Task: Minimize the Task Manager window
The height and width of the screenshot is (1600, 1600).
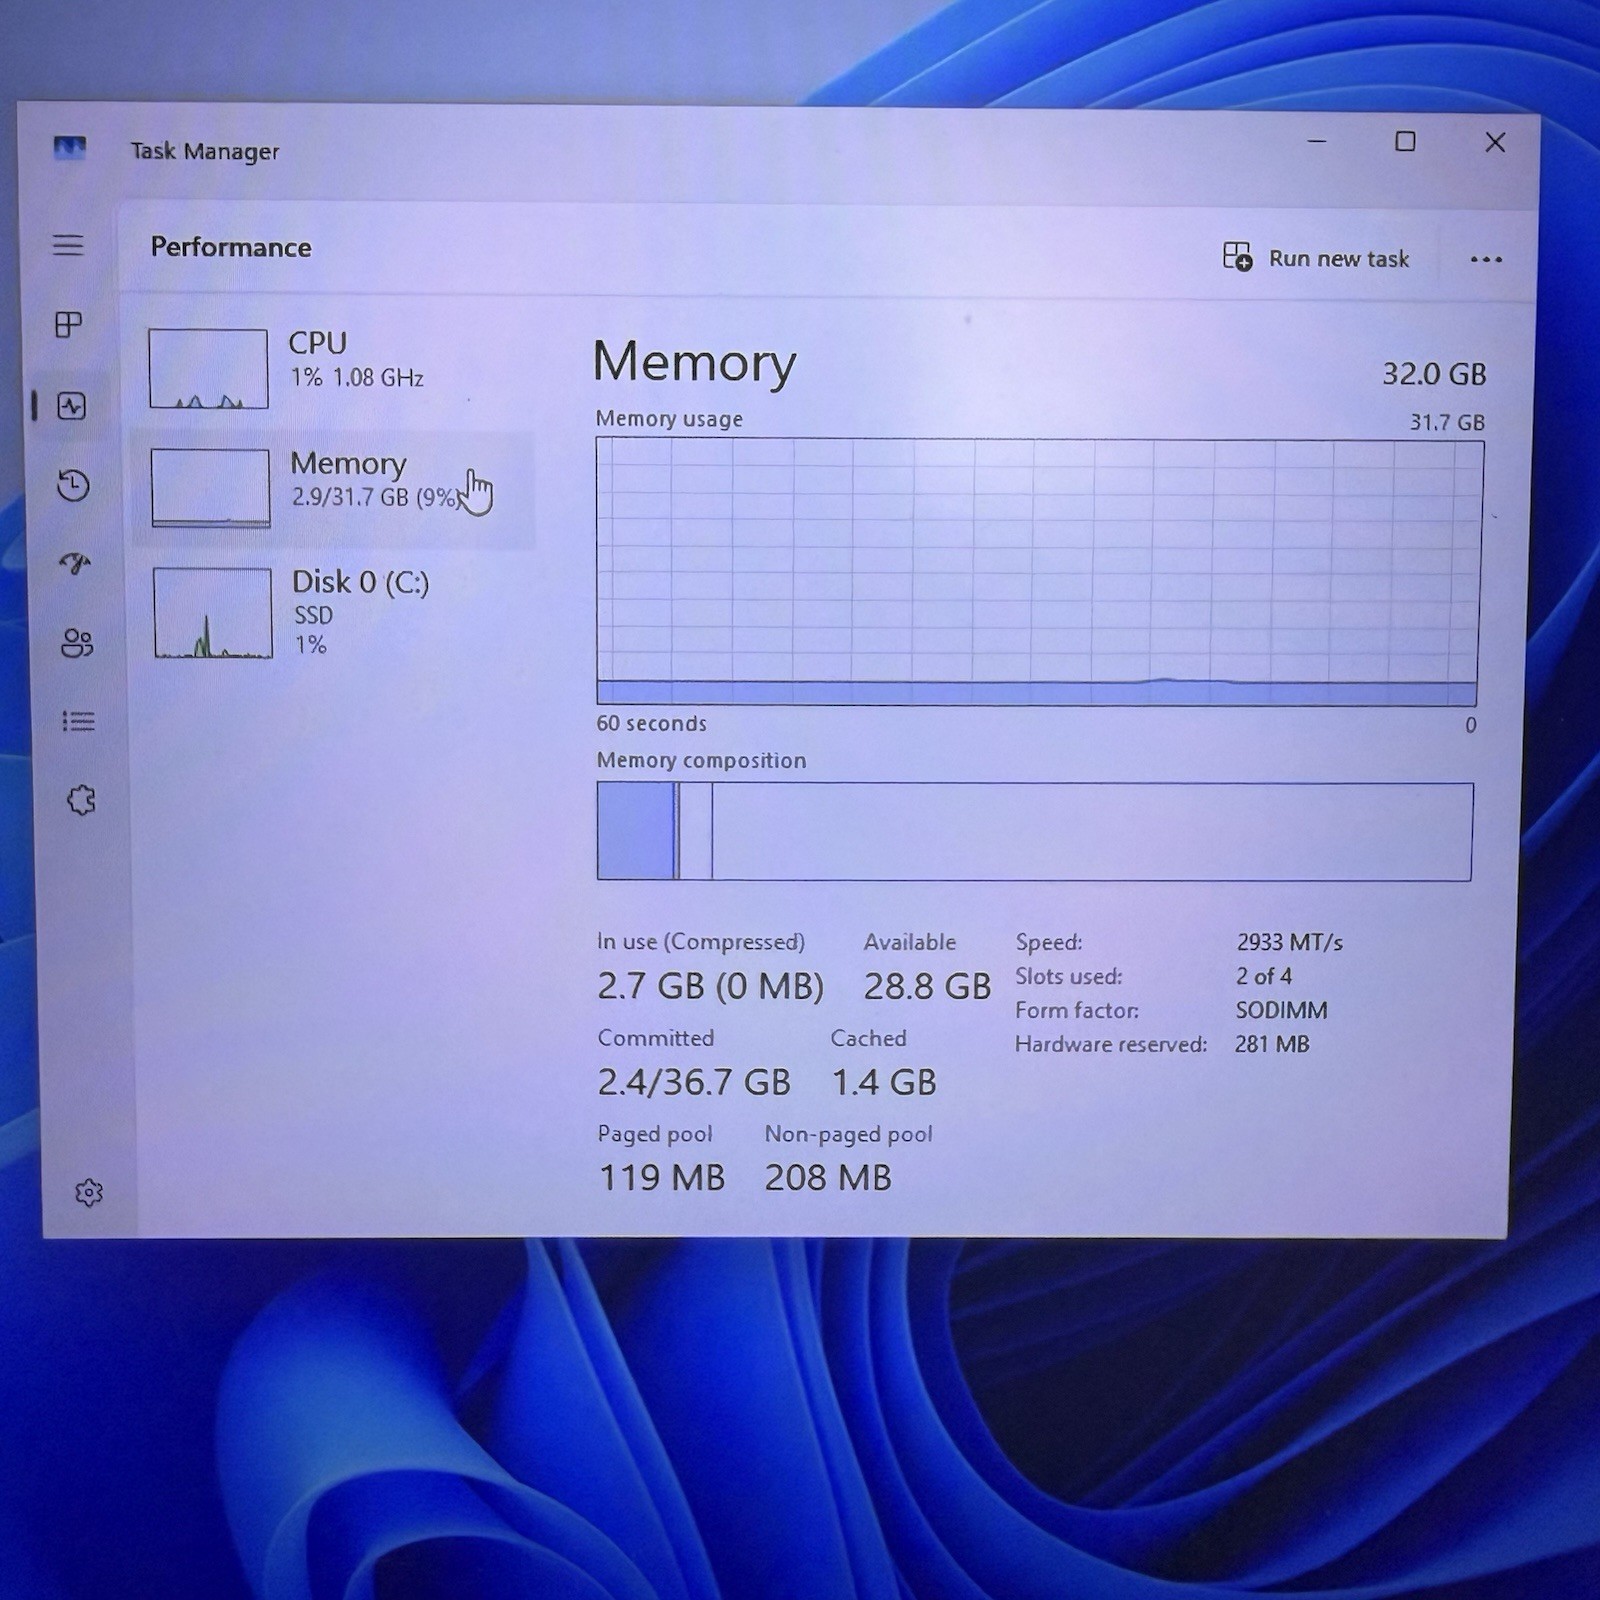Action: pos(1317,141)
